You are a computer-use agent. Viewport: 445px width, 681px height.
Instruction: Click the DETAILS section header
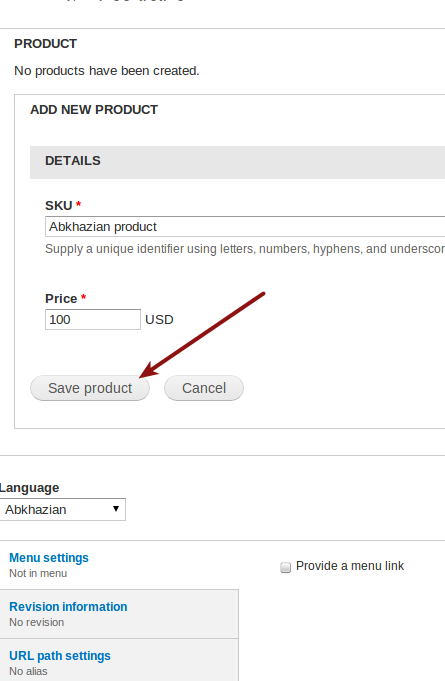pyautogui.click(x=237, y=162)
